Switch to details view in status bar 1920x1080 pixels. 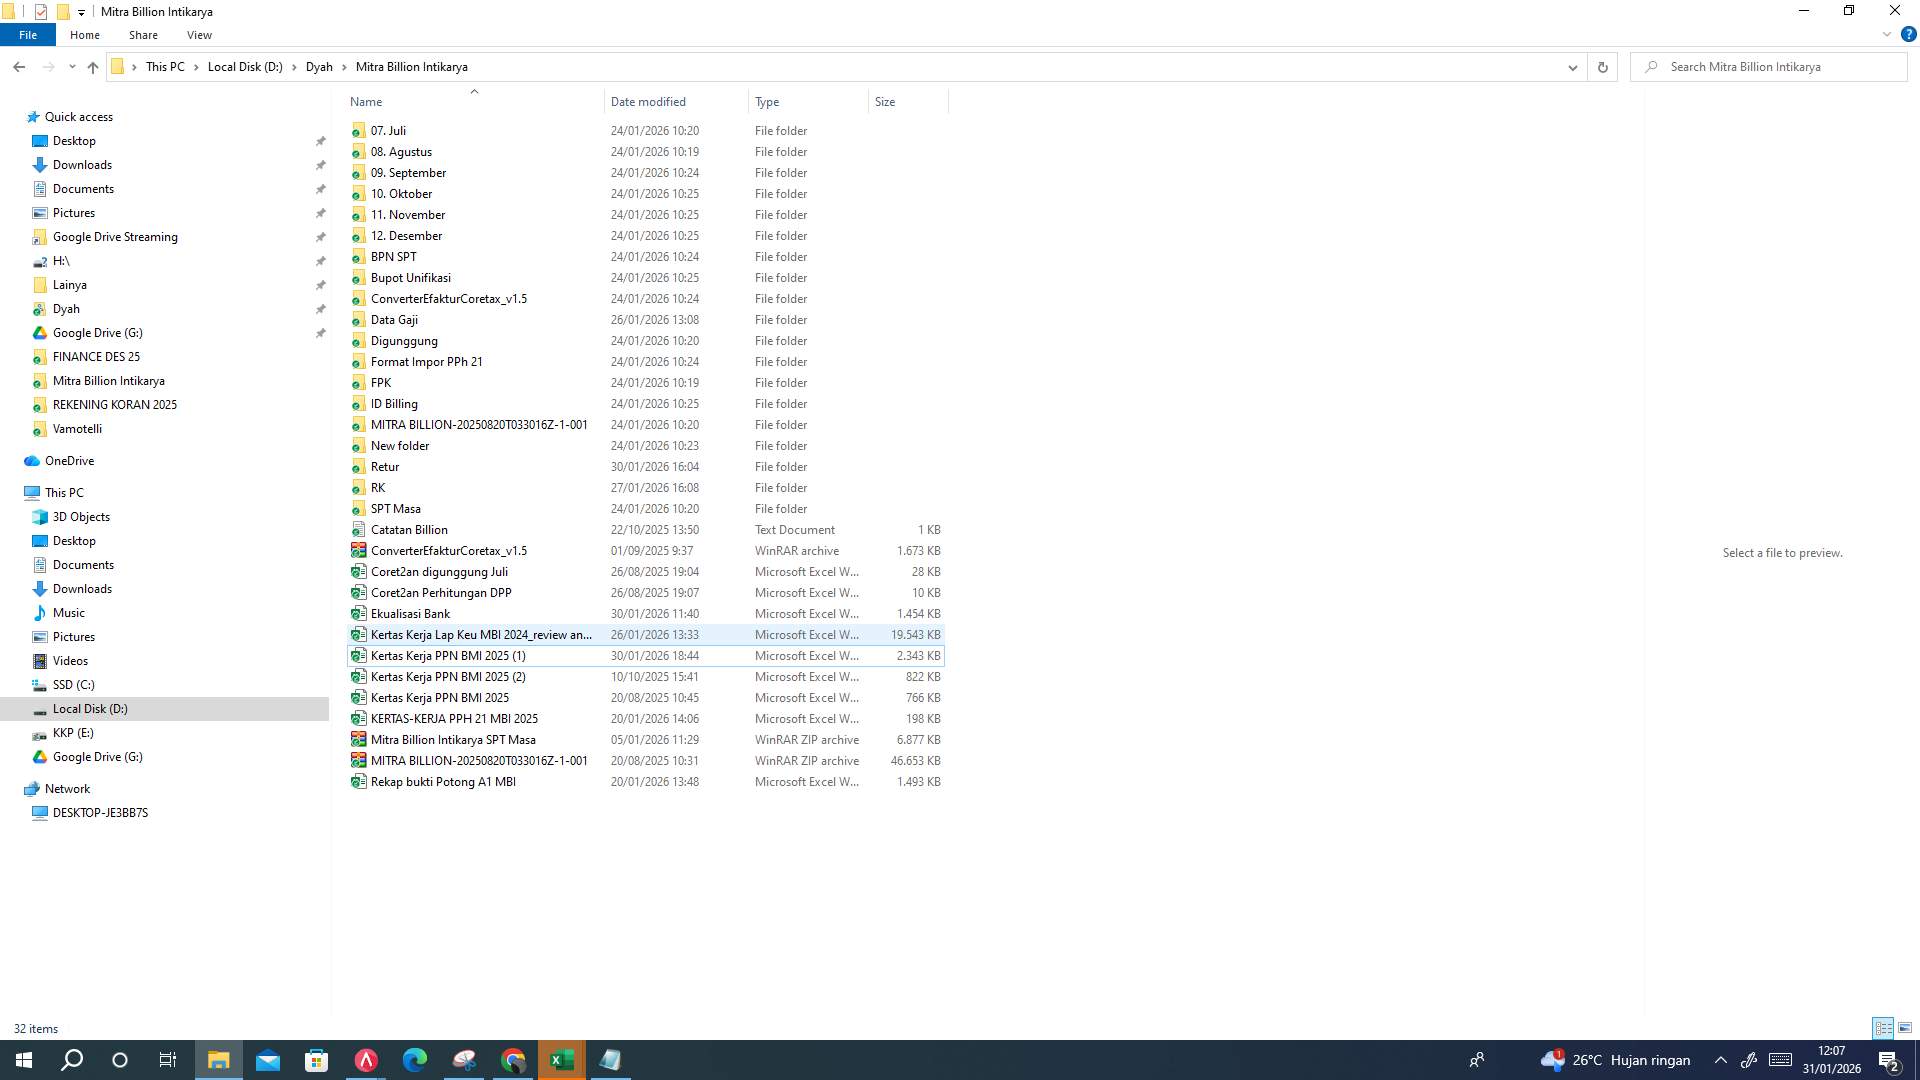click(1883, 1028)
